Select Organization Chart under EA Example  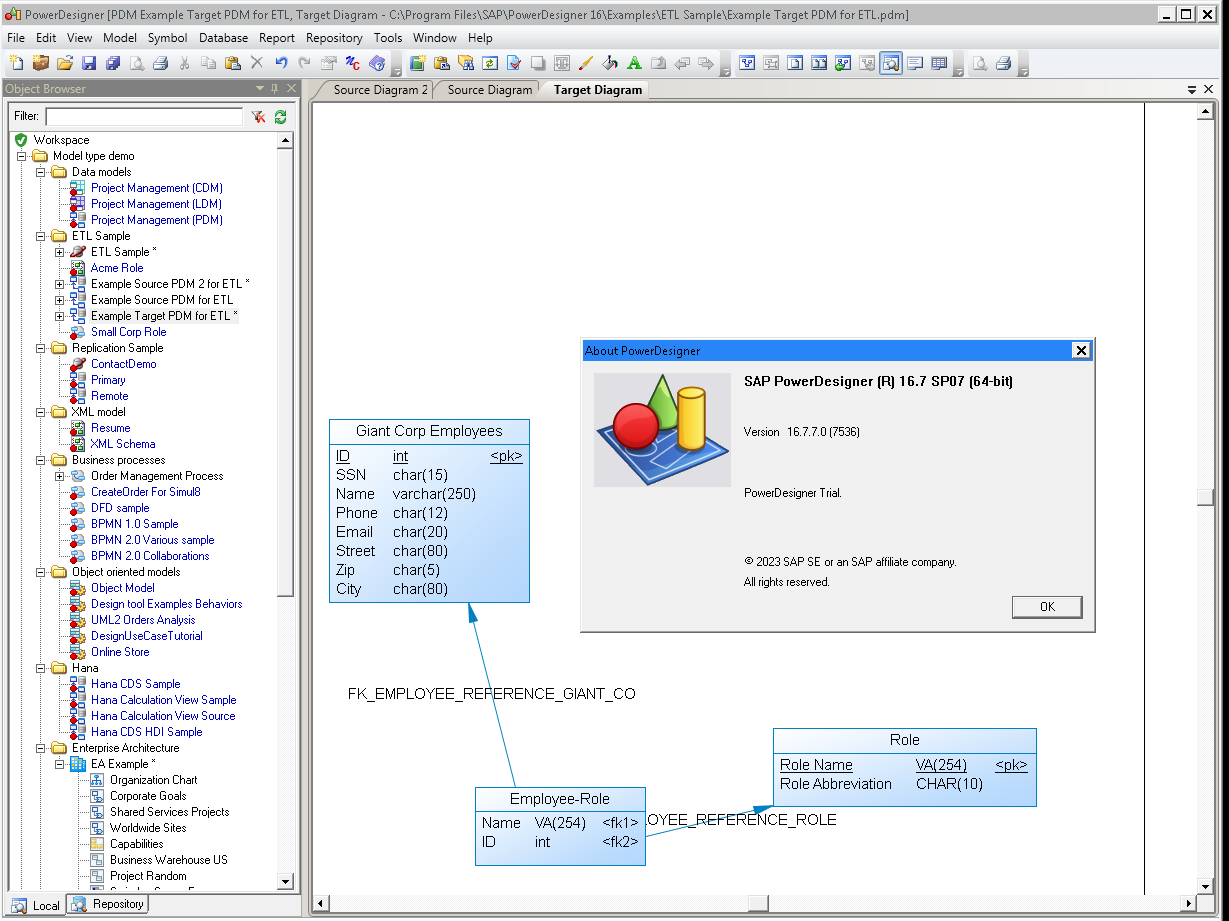click(154, 780)
